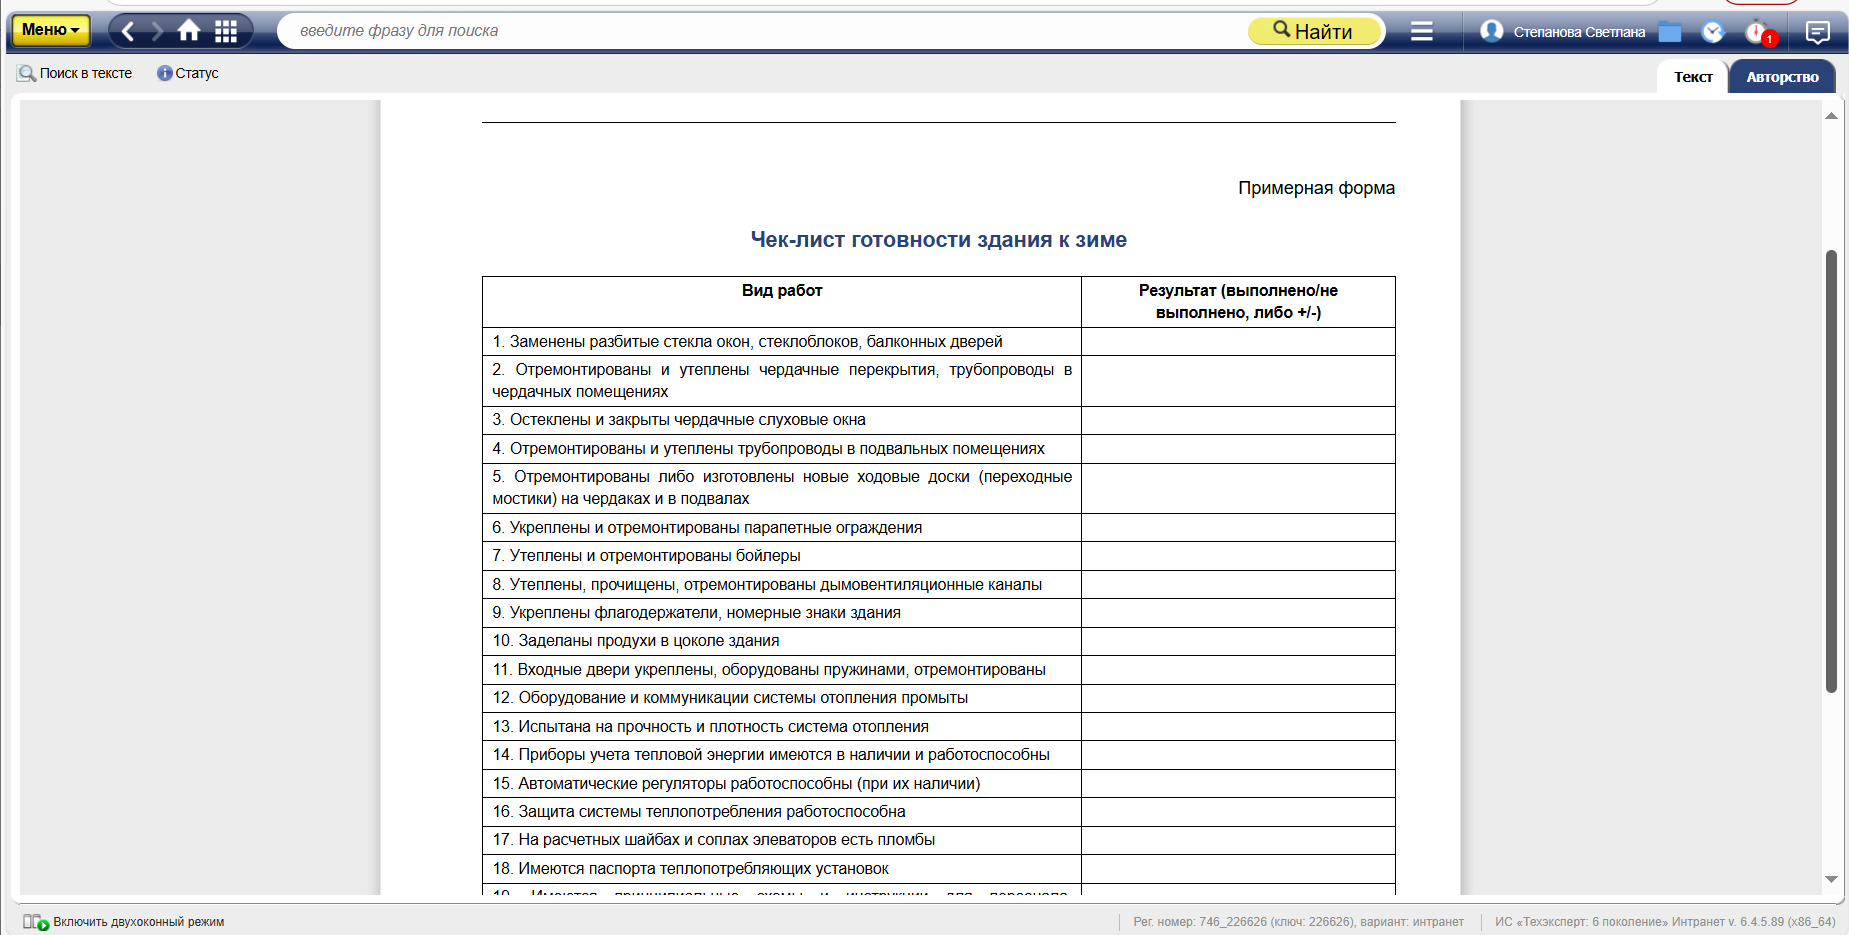
Task: Click the two-window mode icon
Action: click(x=35, y=922)
